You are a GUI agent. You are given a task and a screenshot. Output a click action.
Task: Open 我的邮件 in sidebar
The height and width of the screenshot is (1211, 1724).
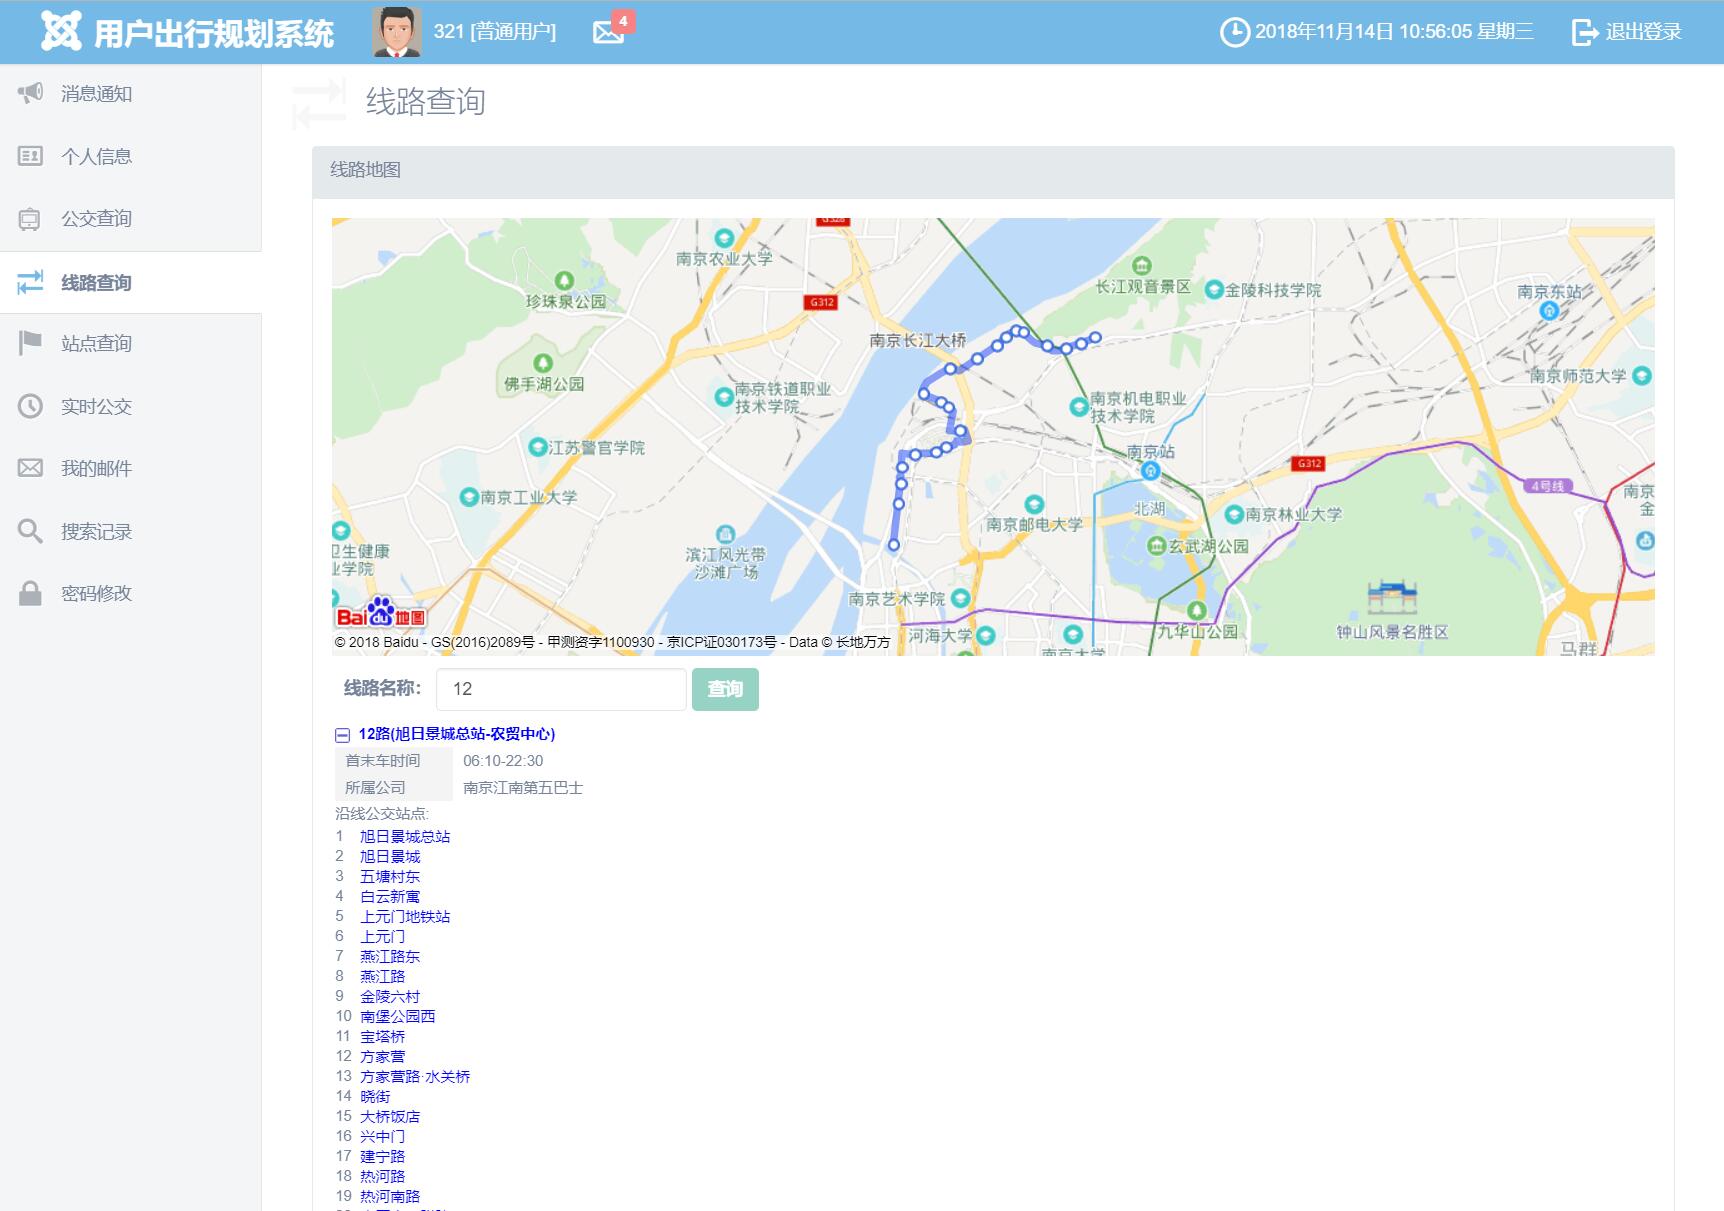(x=96, y=469)
